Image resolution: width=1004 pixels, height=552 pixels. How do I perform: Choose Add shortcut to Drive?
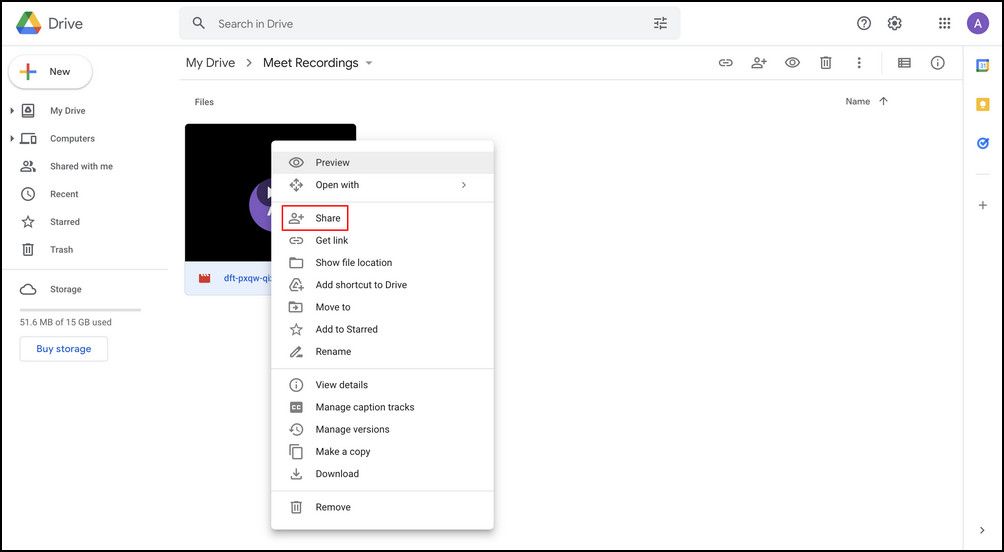point(382,285)
